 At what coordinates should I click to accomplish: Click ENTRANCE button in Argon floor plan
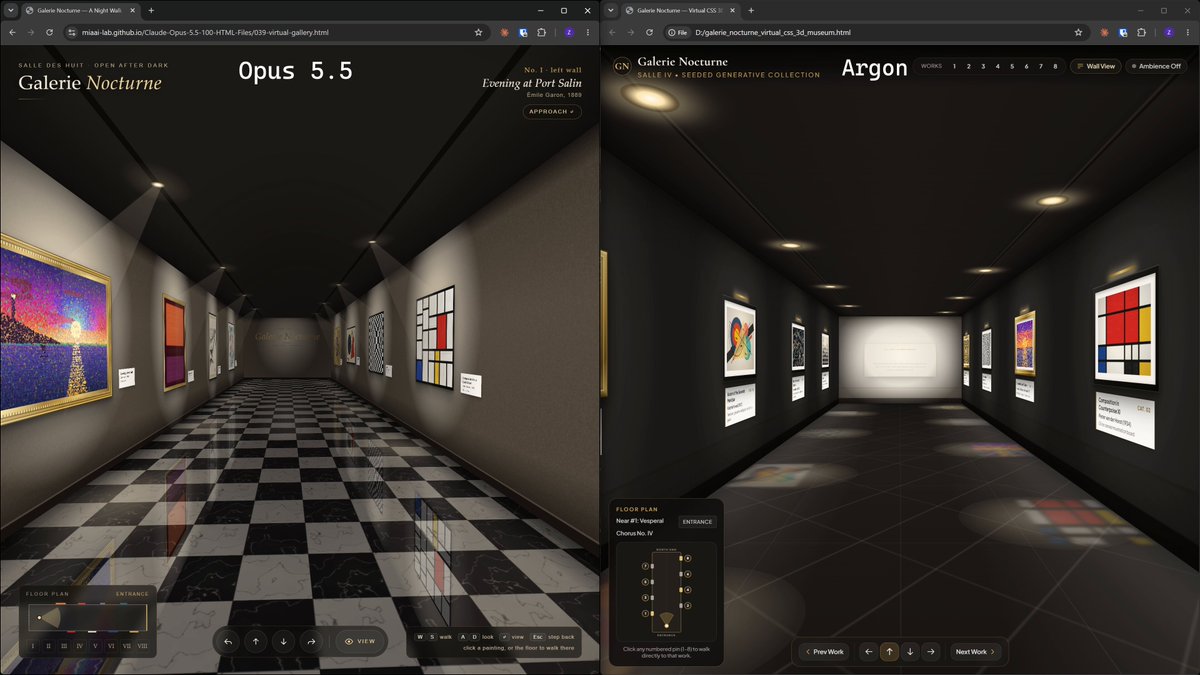698,522
